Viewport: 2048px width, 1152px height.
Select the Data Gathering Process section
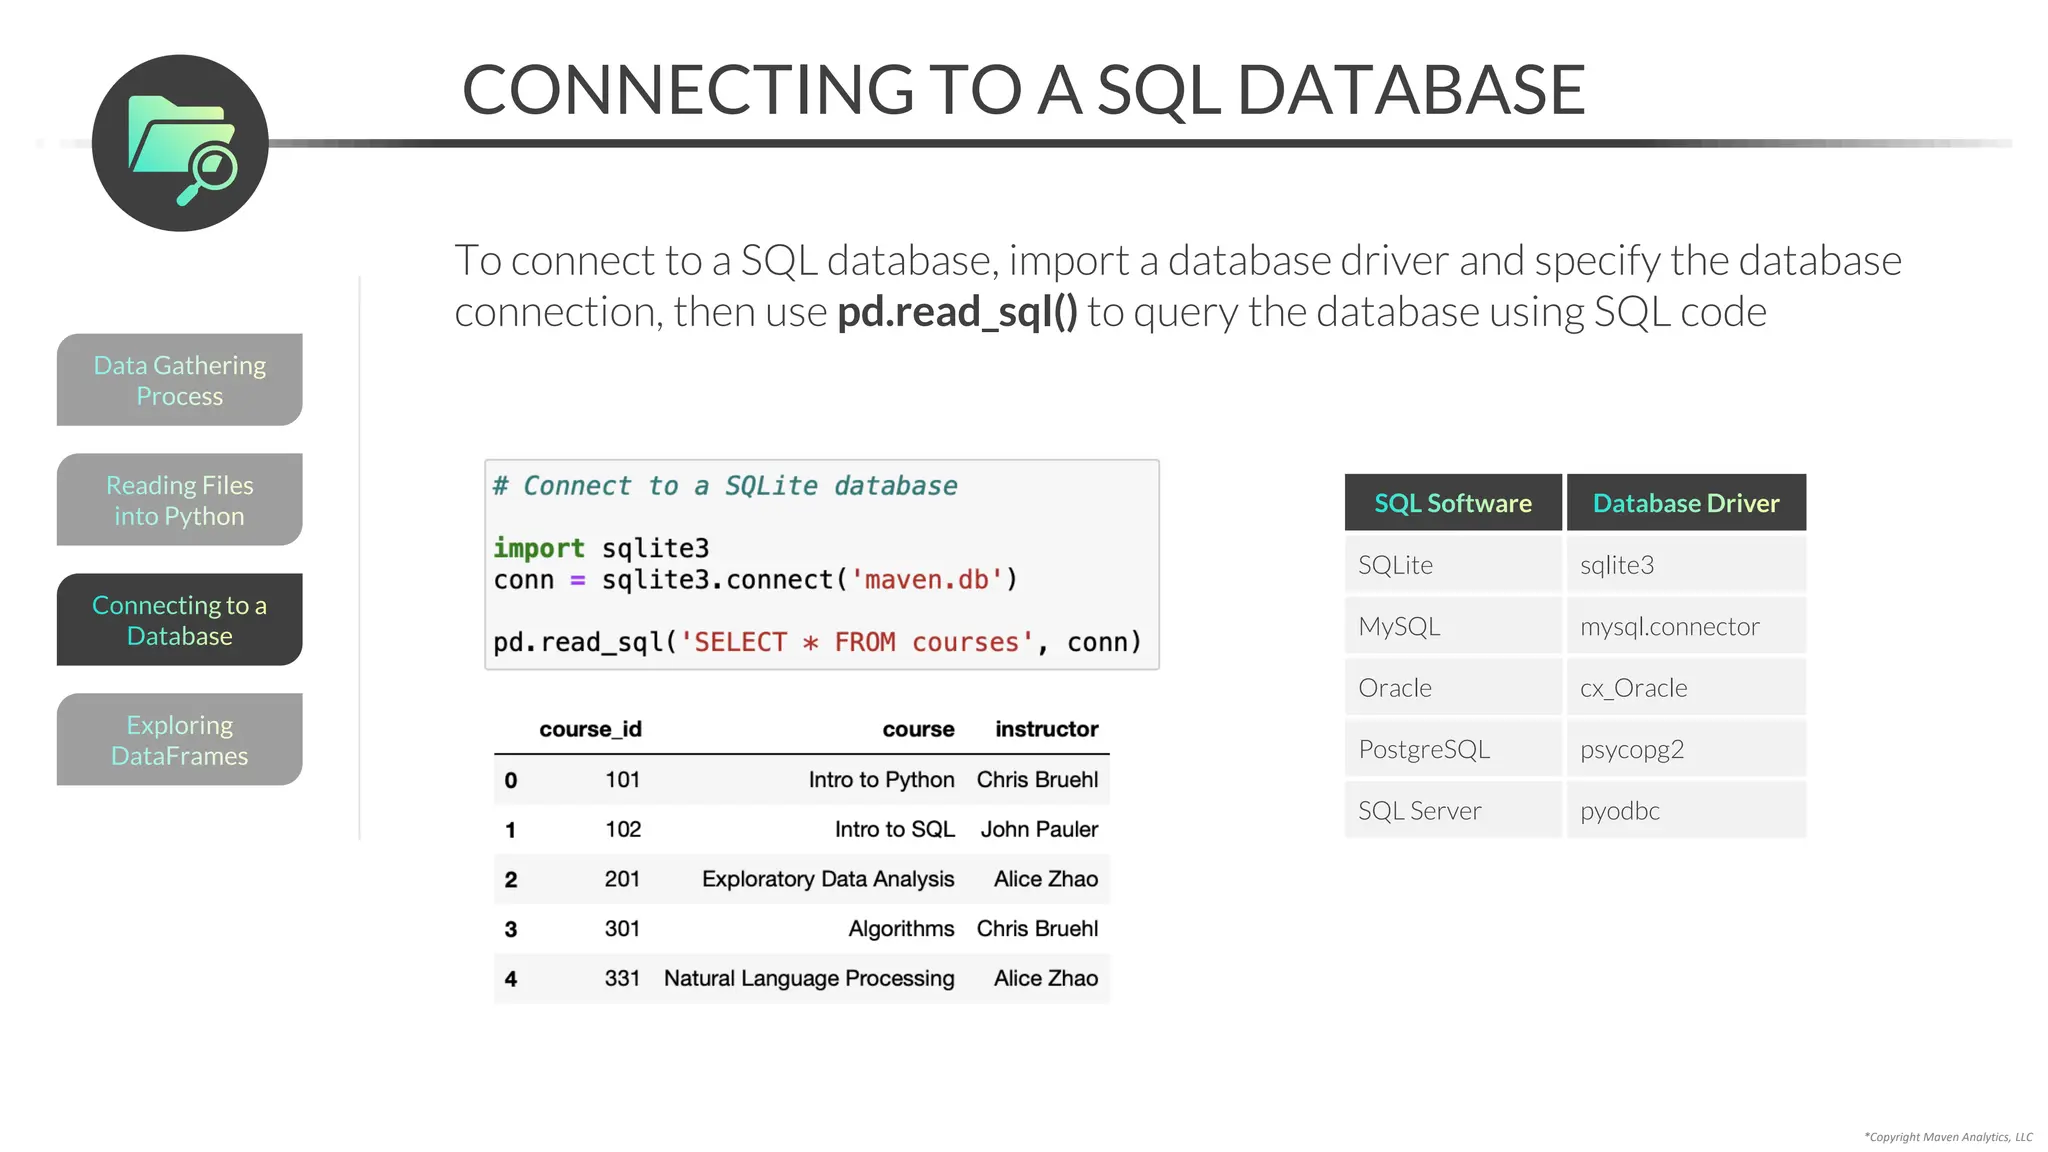click(180, 380)
